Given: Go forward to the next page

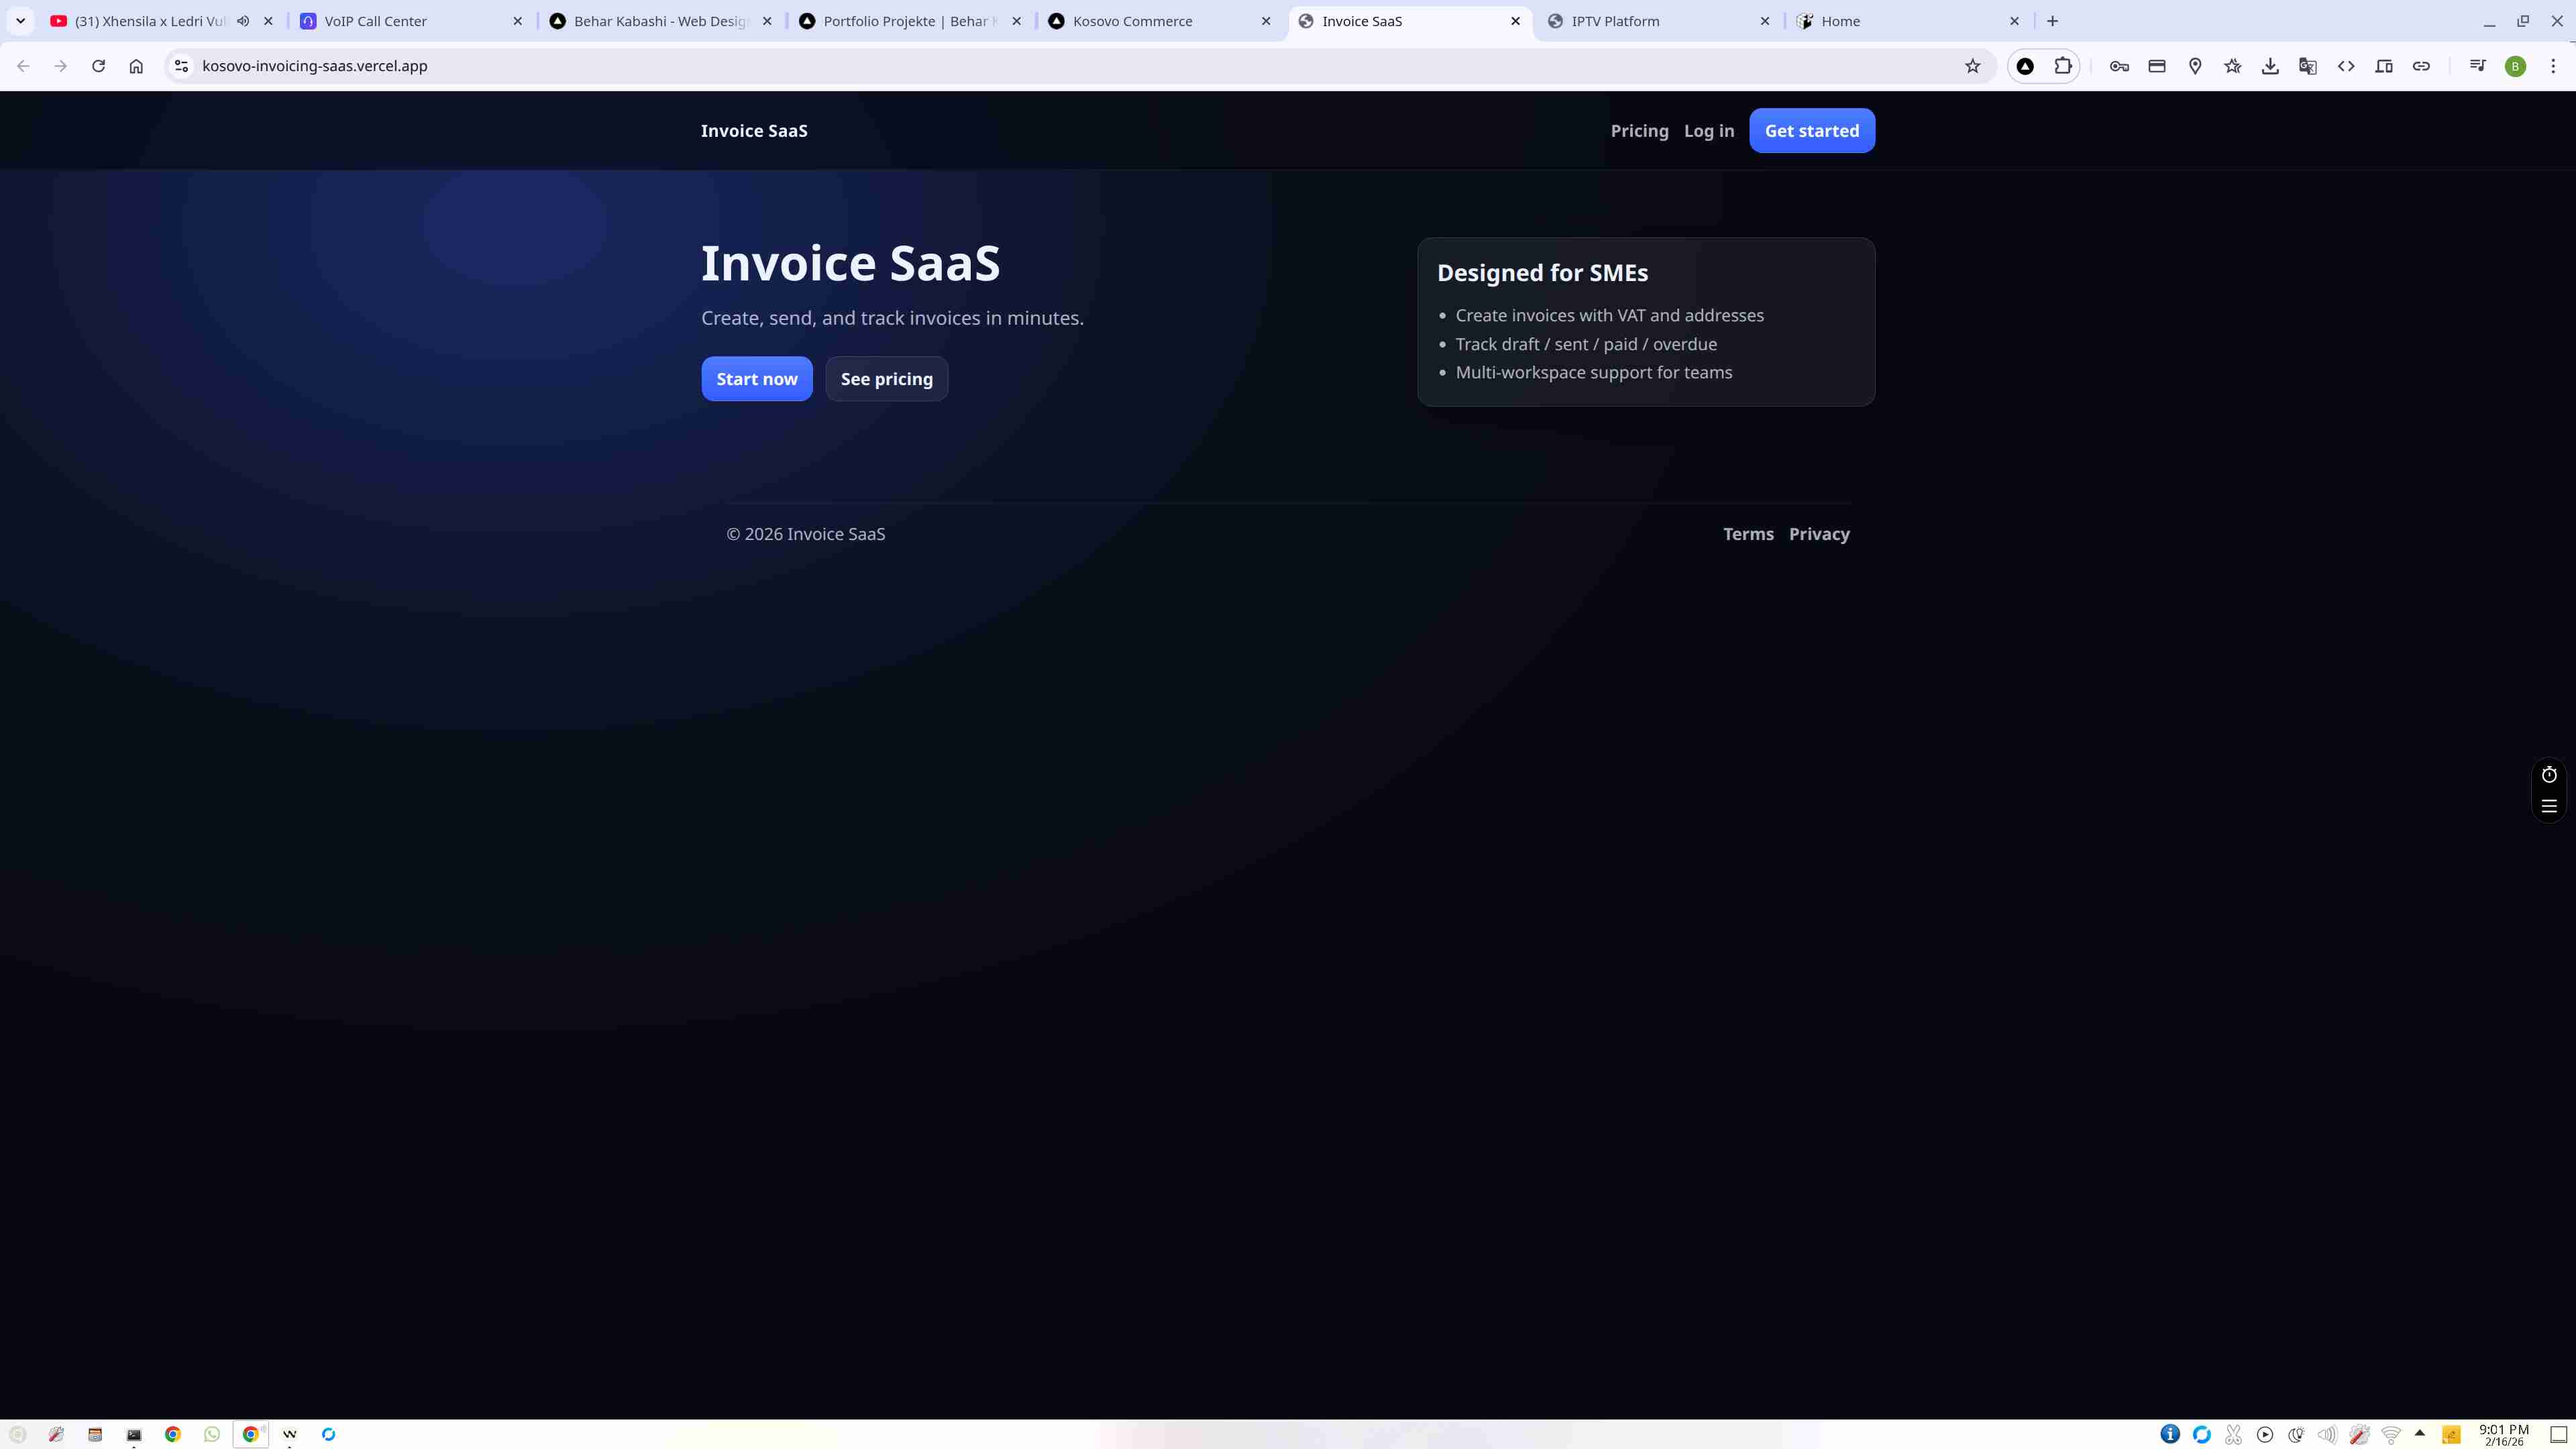Looking at the screenshot, I should [61, 66].
